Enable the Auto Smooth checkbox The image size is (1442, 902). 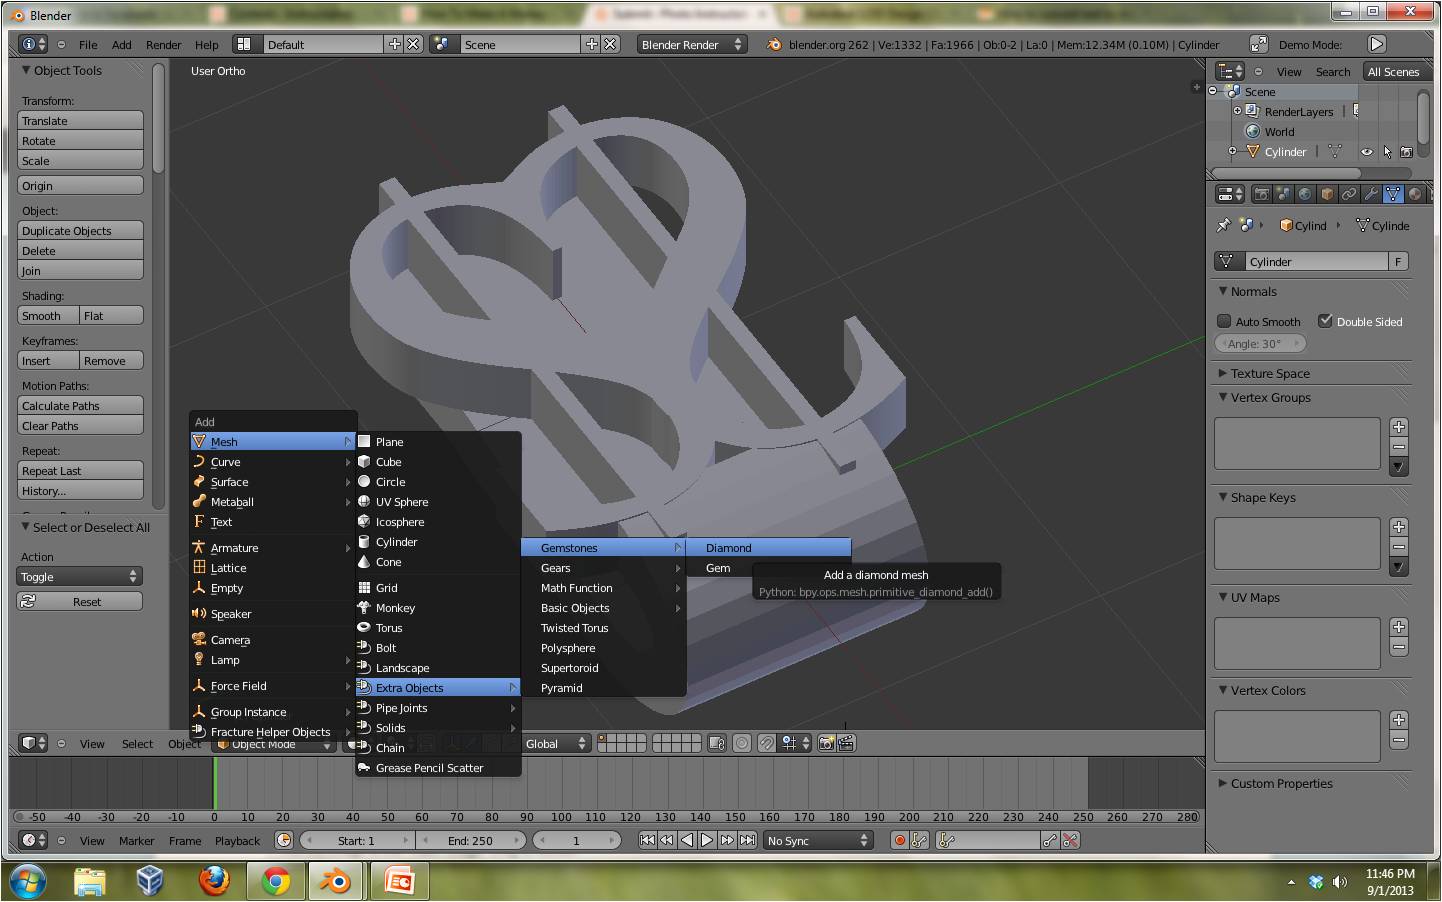tap(1224, 321)
